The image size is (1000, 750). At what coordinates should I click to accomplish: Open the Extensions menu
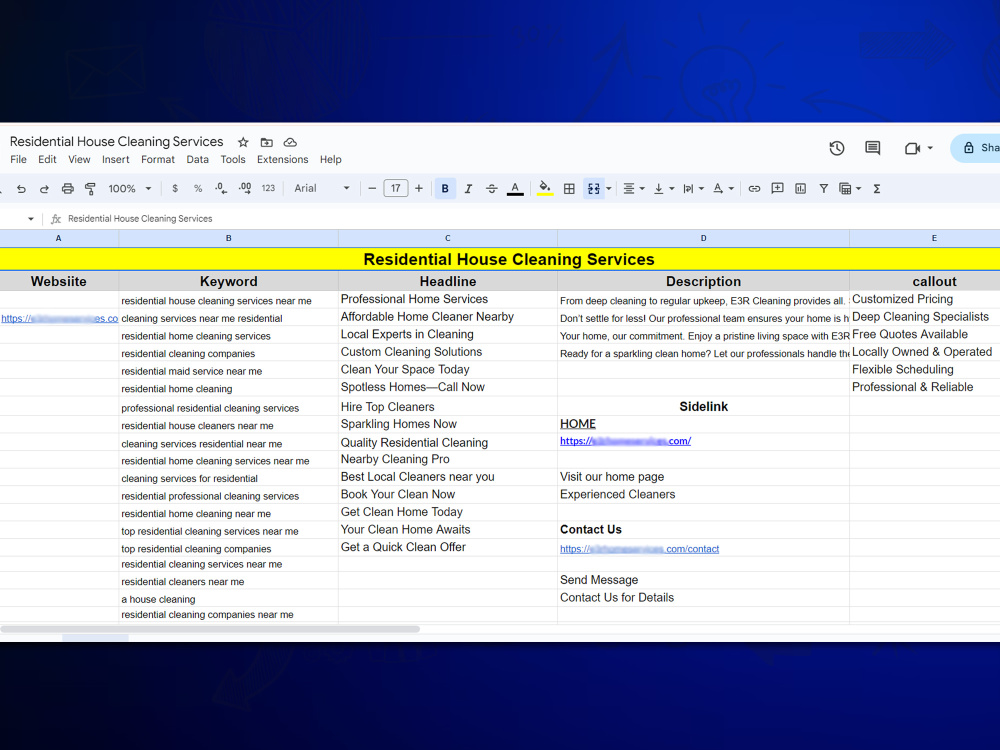point(283,159)
